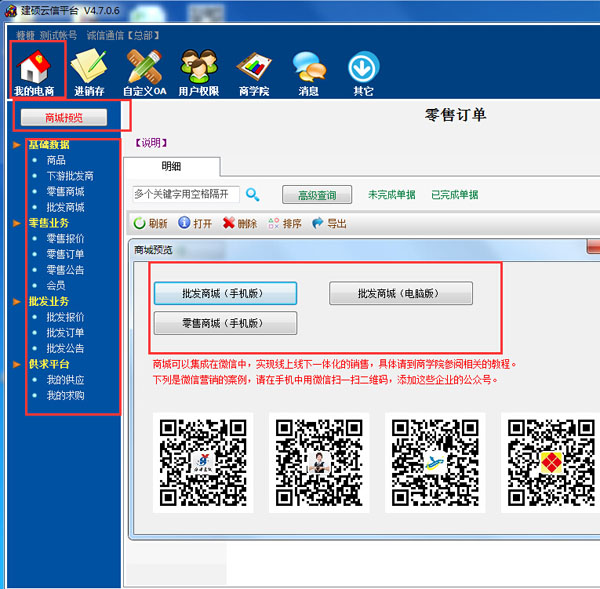Click the 供求平台 heading
This screenshot has height=589, width=600.
49,364
